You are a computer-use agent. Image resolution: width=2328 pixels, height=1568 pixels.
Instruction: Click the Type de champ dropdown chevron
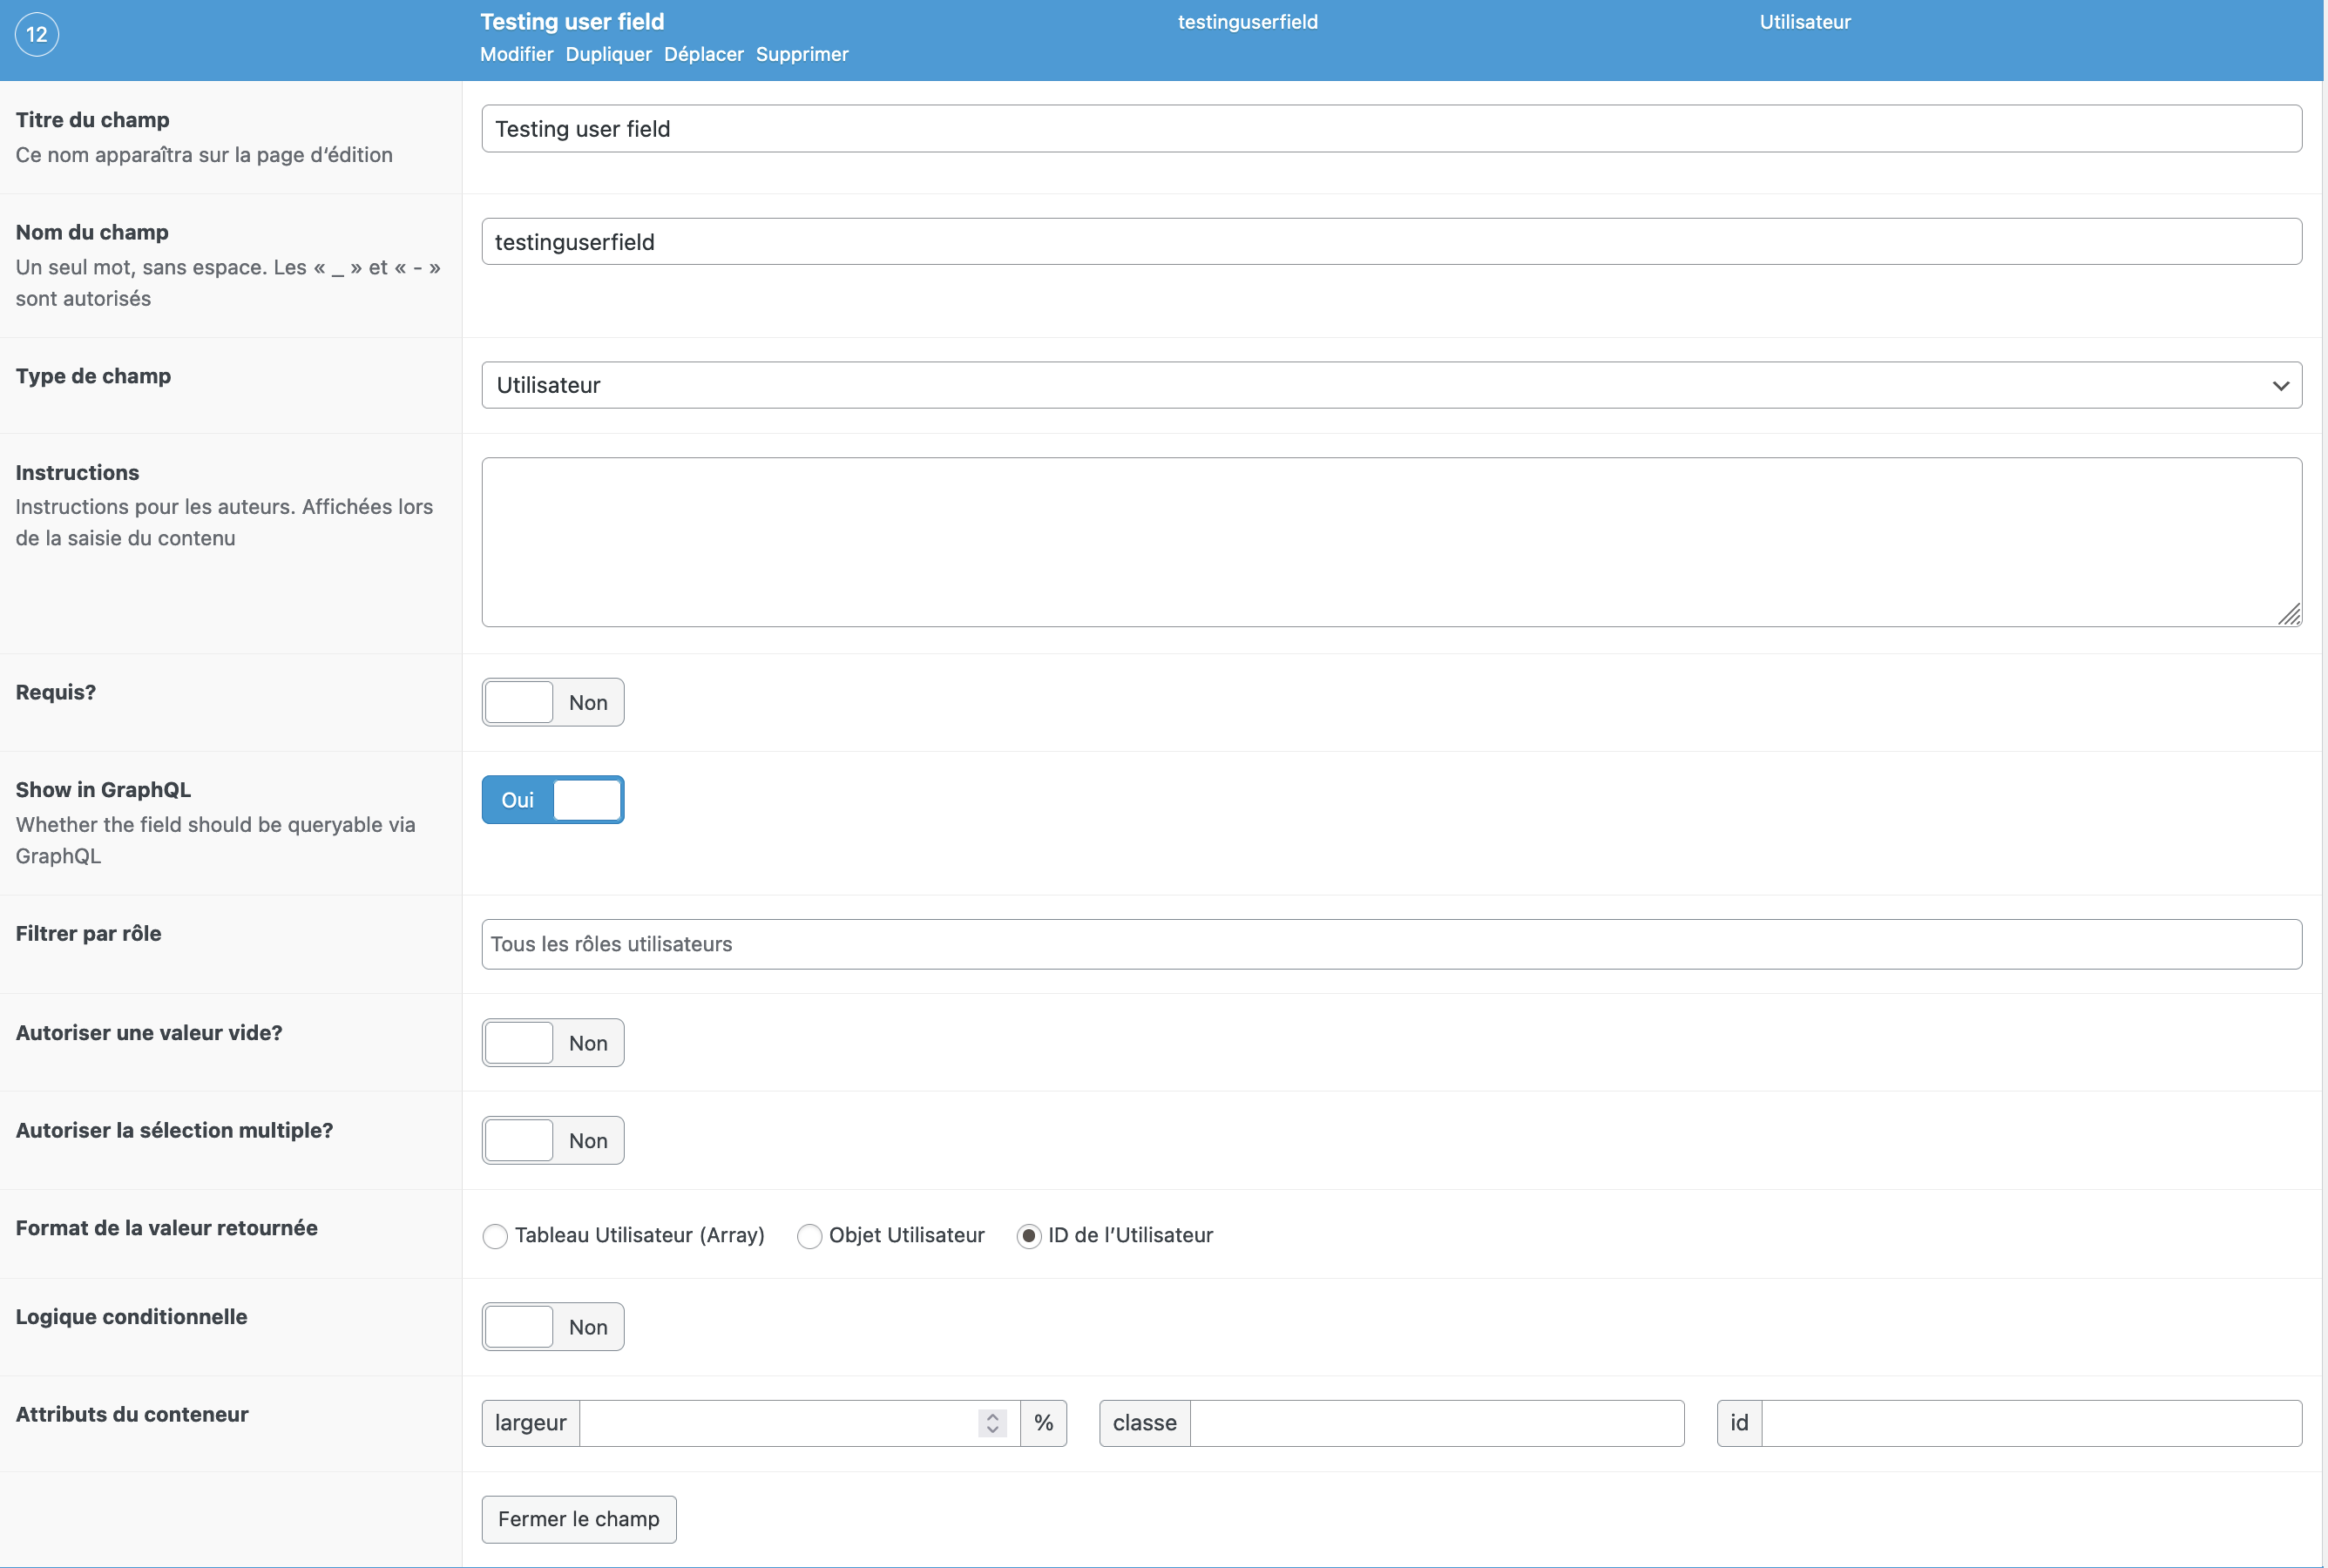2280,386
